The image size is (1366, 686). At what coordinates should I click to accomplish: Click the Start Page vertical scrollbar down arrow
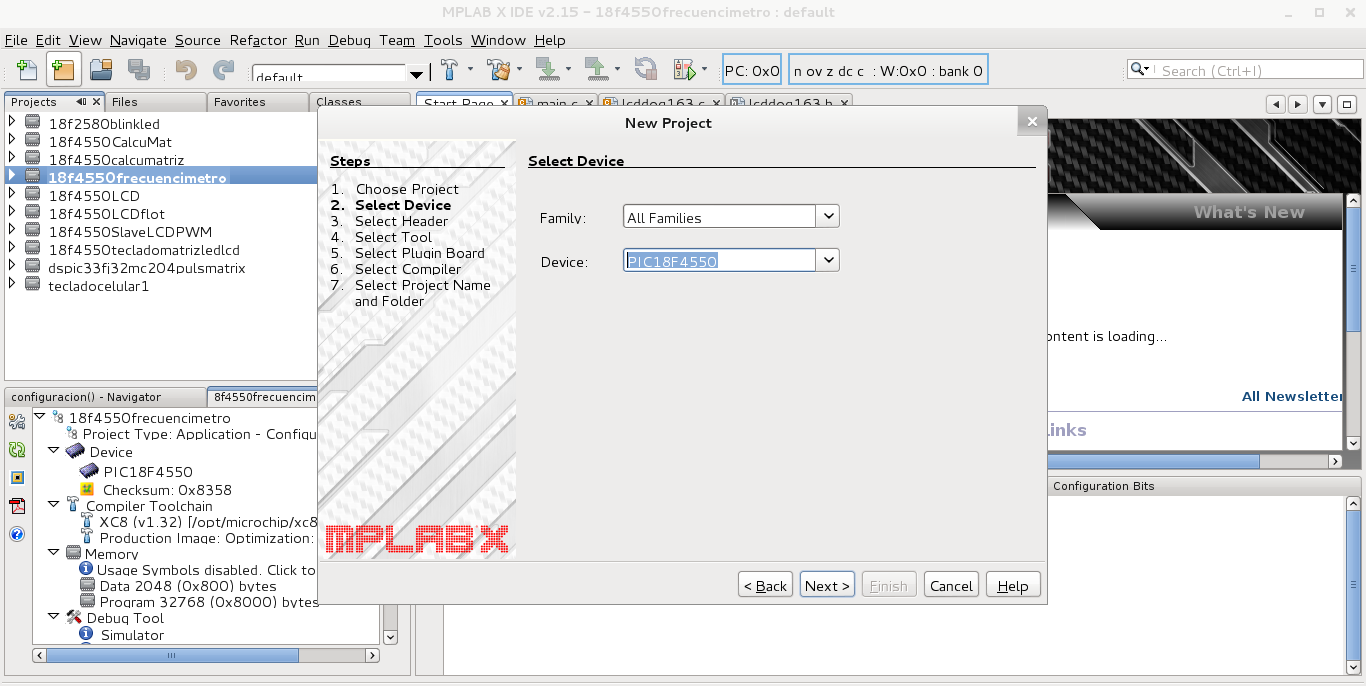pos(1353,442)
